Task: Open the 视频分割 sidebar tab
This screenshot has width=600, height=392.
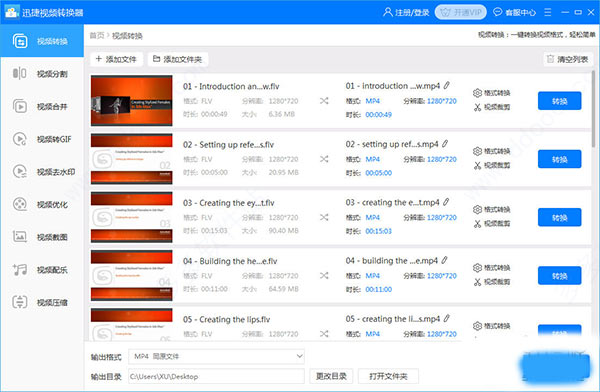Action: 42,74
